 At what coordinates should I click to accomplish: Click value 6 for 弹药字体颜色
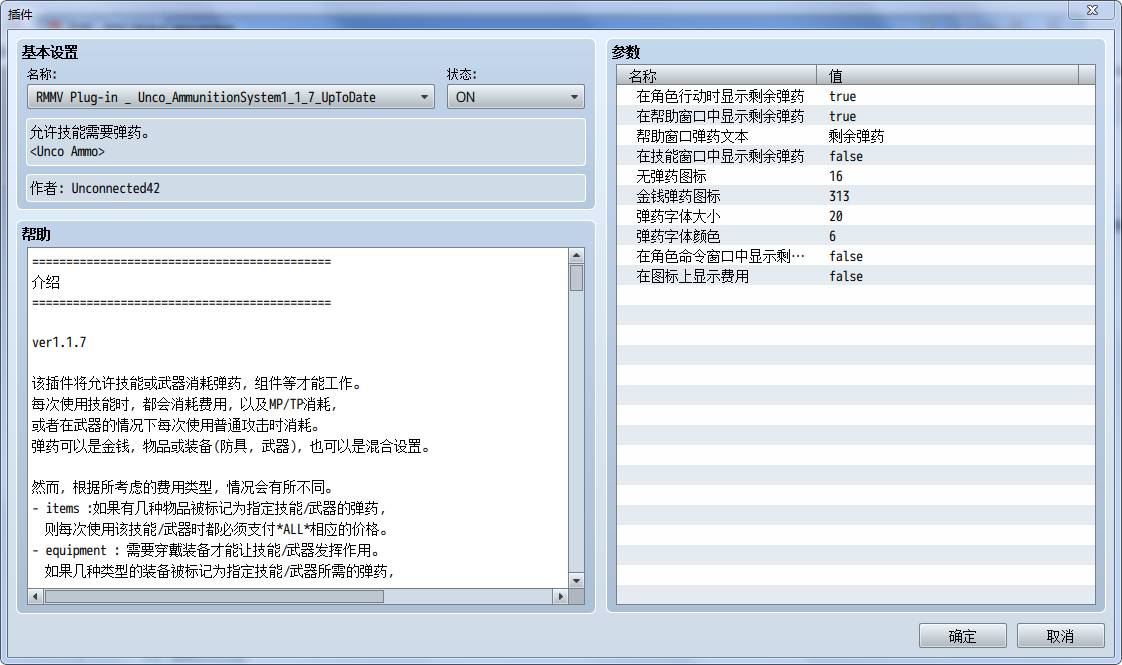pos(832,236)
